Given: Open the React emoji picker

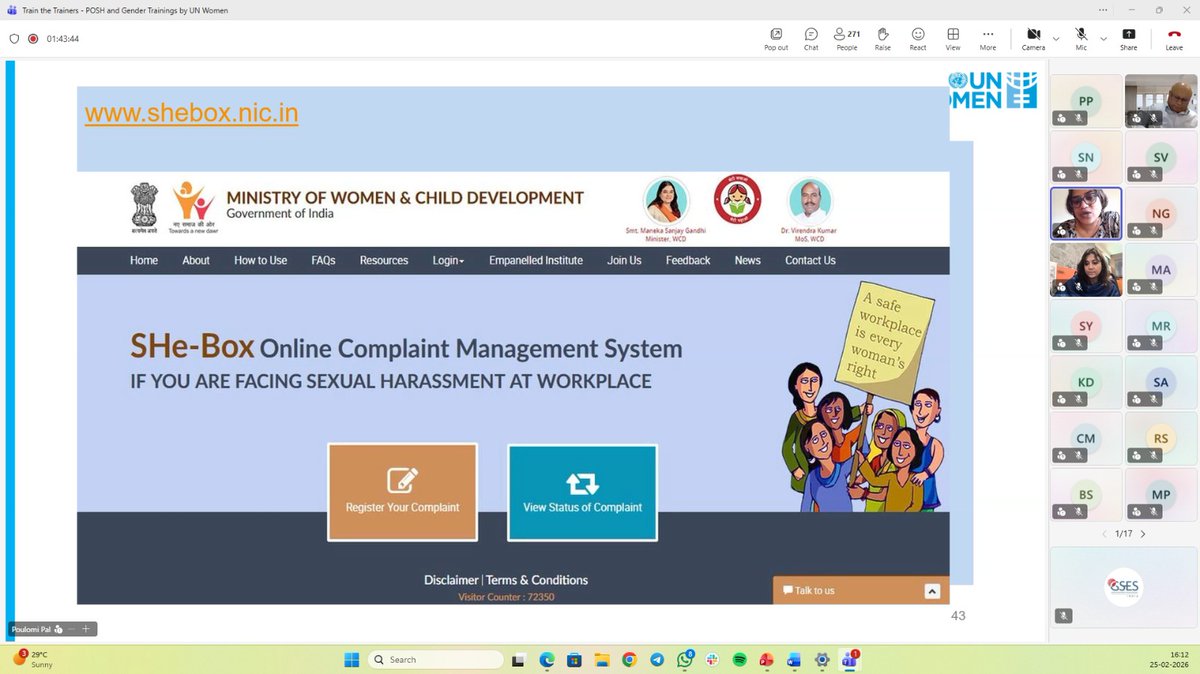Looking at the screenshot, I should [918, 38].
